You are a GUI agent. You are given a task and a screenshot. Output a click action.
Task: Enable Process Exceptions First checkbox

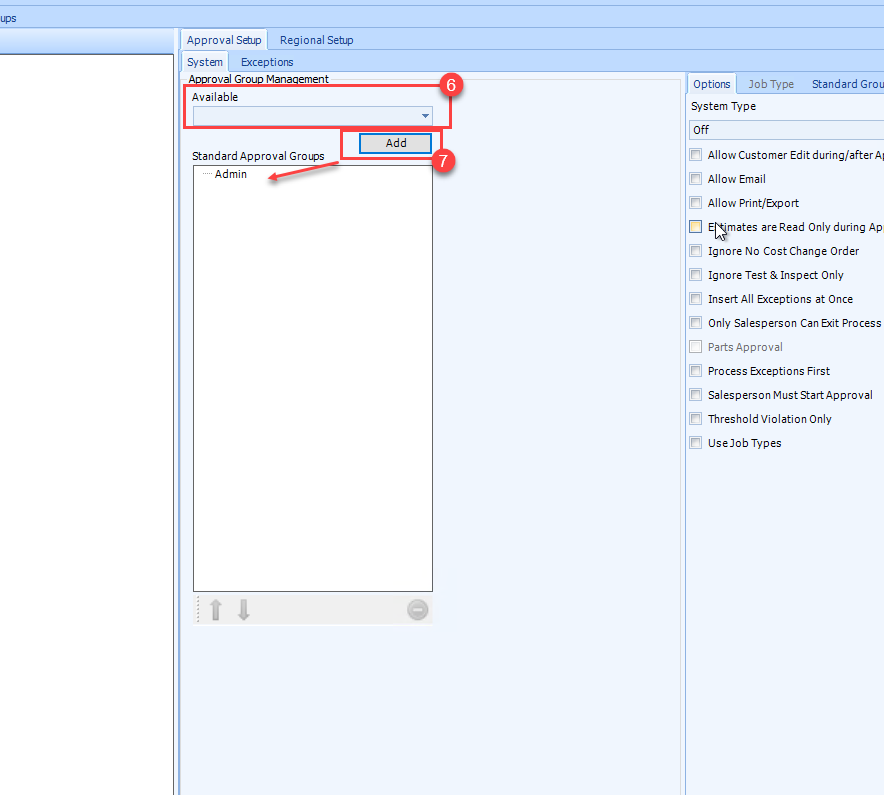pyautogui.click(x=696, y=371)
